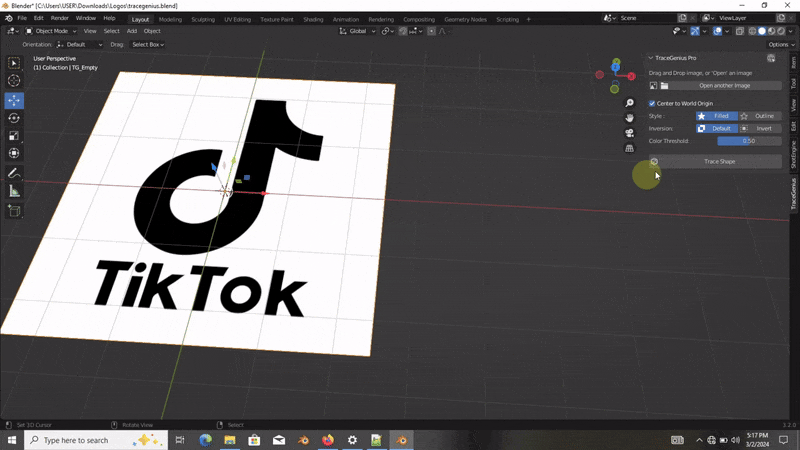The height and width of the screenshot is (450, 800).
Task: Select the Select Box tool in the toolbar
Action: 14,63
